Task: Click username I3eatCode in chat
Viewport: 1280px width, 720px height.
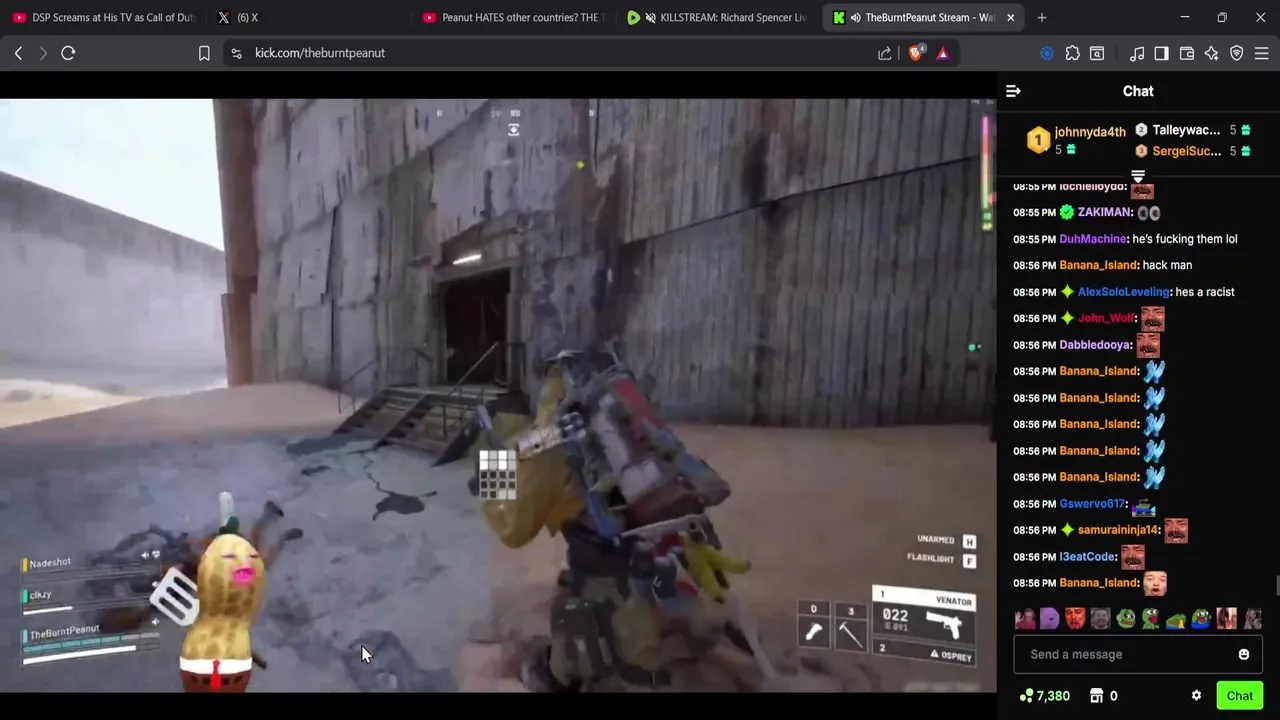Action: pos(1087,557)
